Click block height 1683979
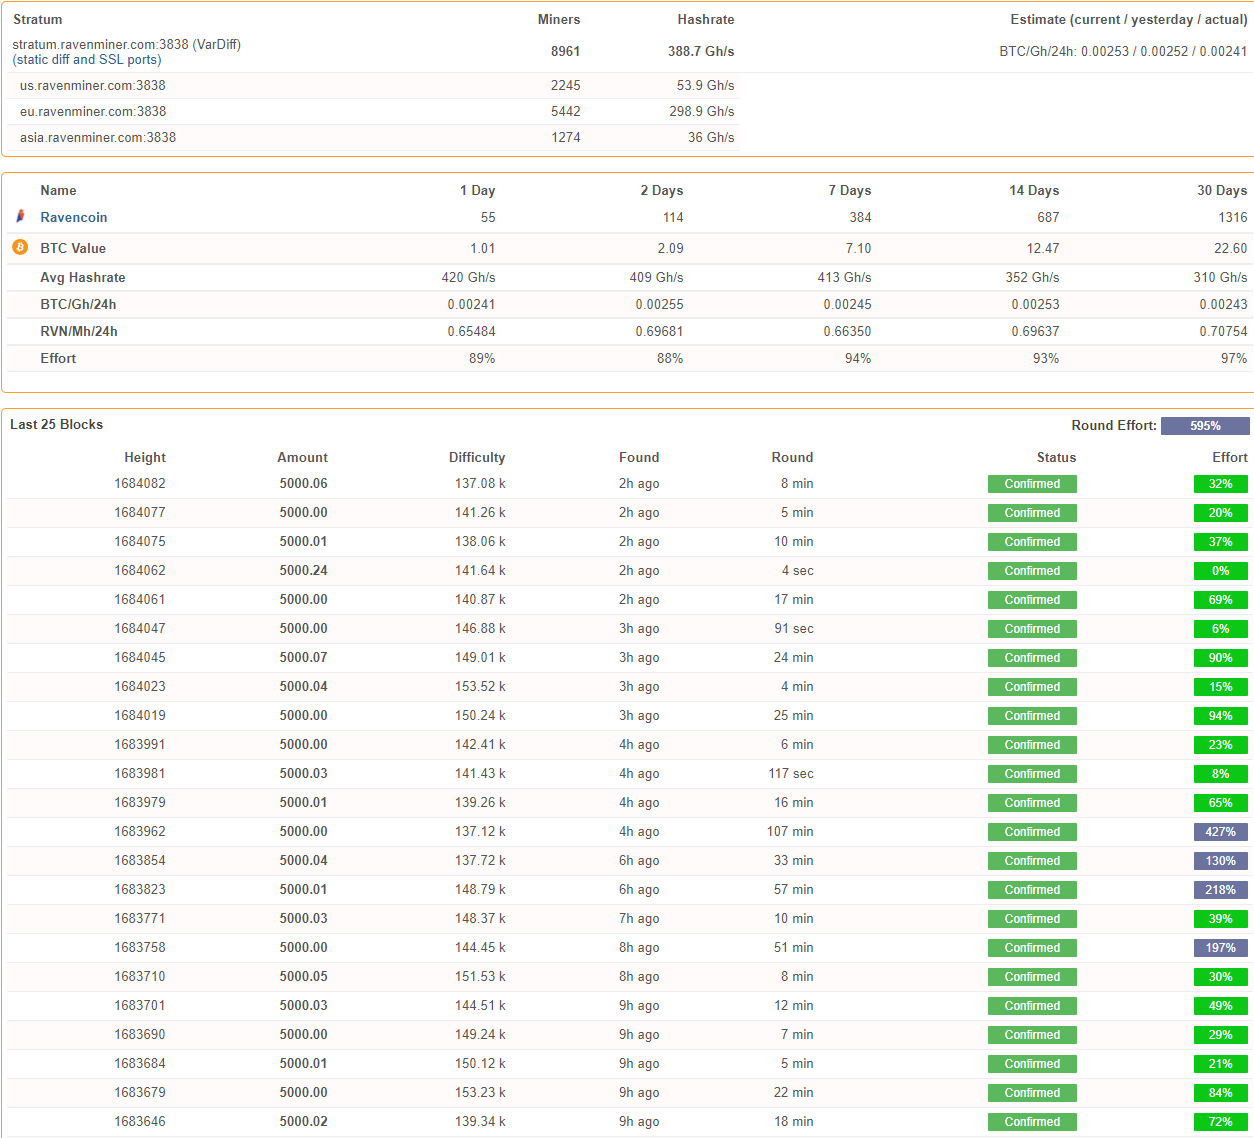The image size is (1254, 1138). (140, 802)
